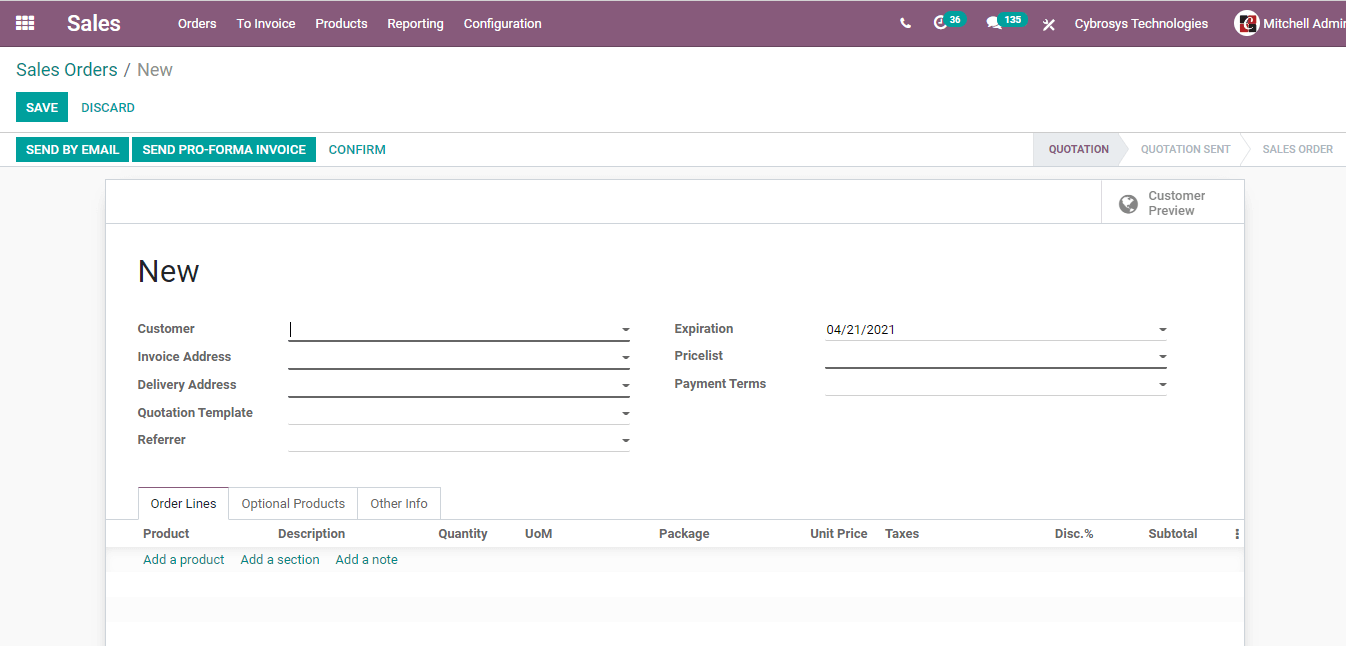Click the Subtotal column header
Viewport: 1346px width, 646px height.
tap(1173, 534)
